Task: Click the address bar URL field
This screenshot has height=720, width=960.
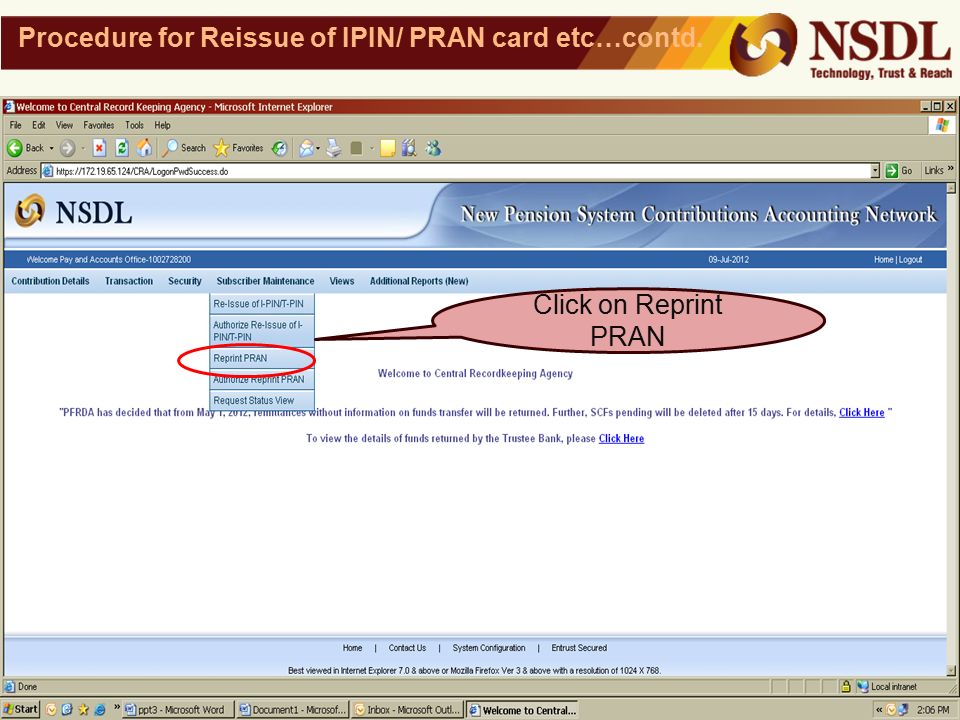Action: point(456,171)
